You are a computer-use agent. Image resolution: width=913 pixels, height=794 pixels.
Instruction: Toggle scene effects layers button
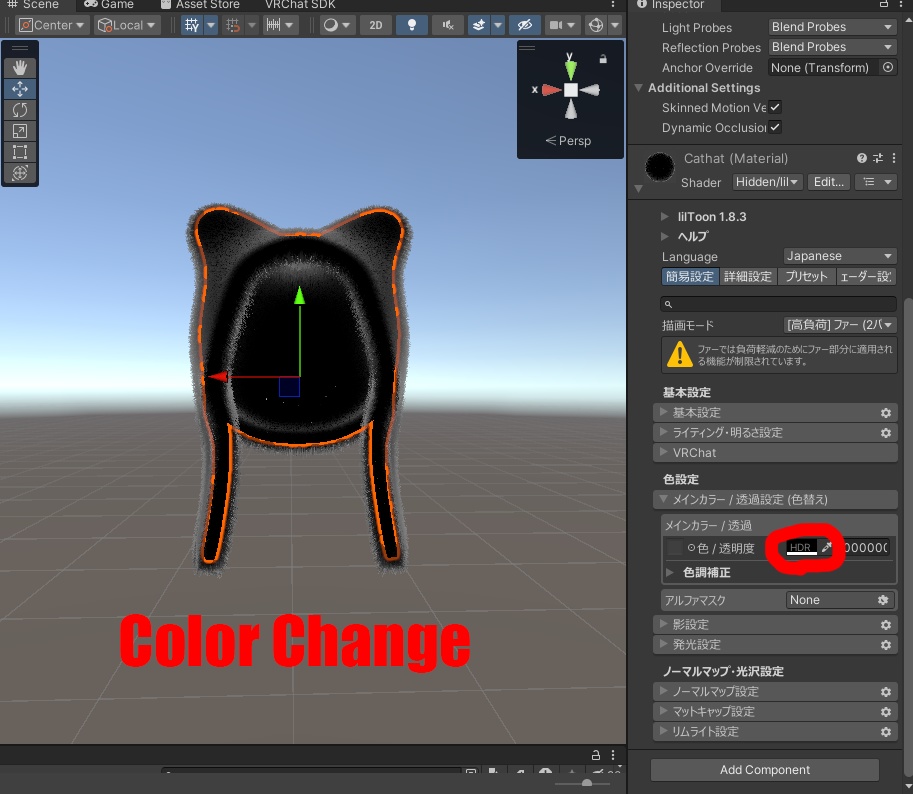[x=478, y=25]
